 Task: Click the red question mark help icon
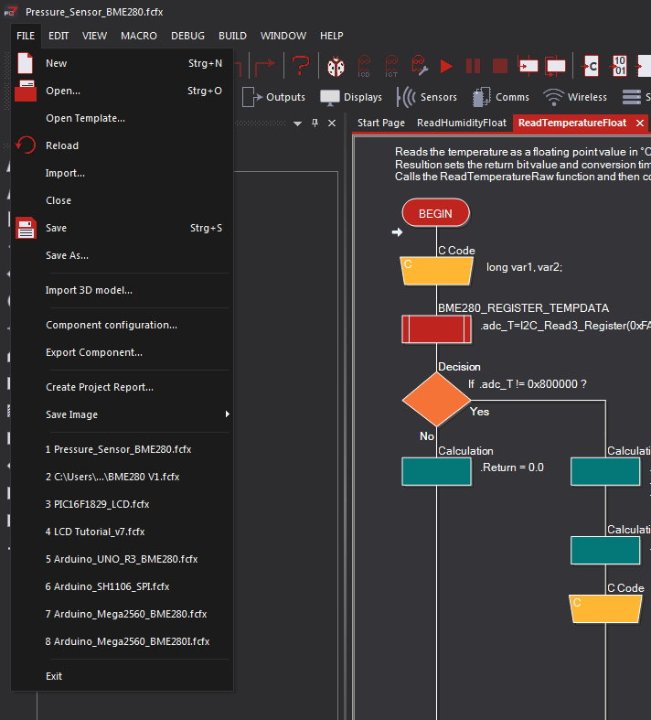[x=300, y=66]
